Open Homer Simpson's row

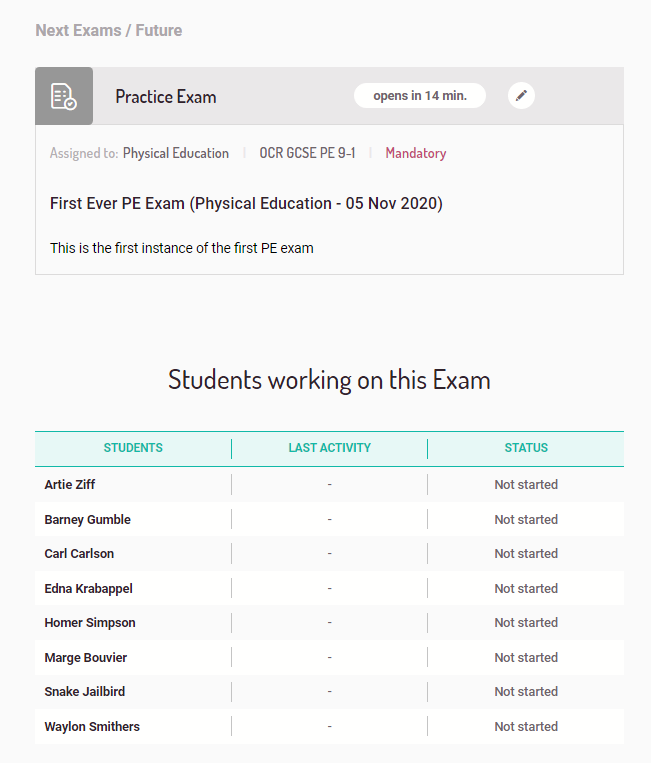click(329, 623)
